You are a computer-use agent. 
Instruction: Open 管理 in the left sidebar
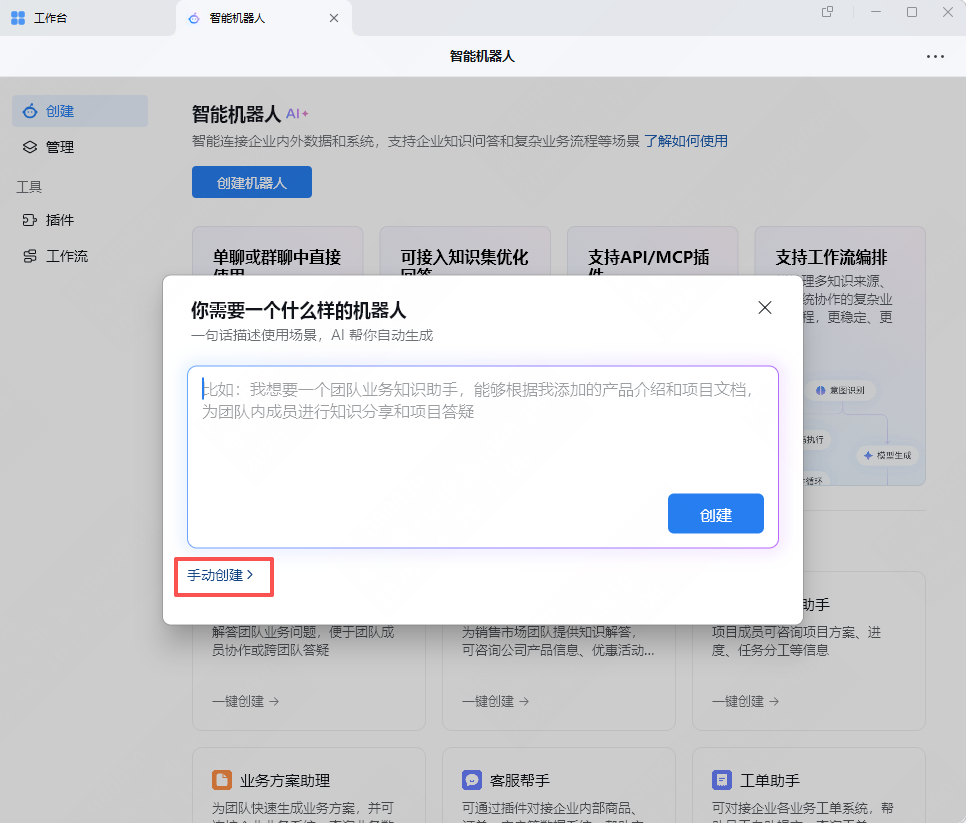(x=80, y=147)
